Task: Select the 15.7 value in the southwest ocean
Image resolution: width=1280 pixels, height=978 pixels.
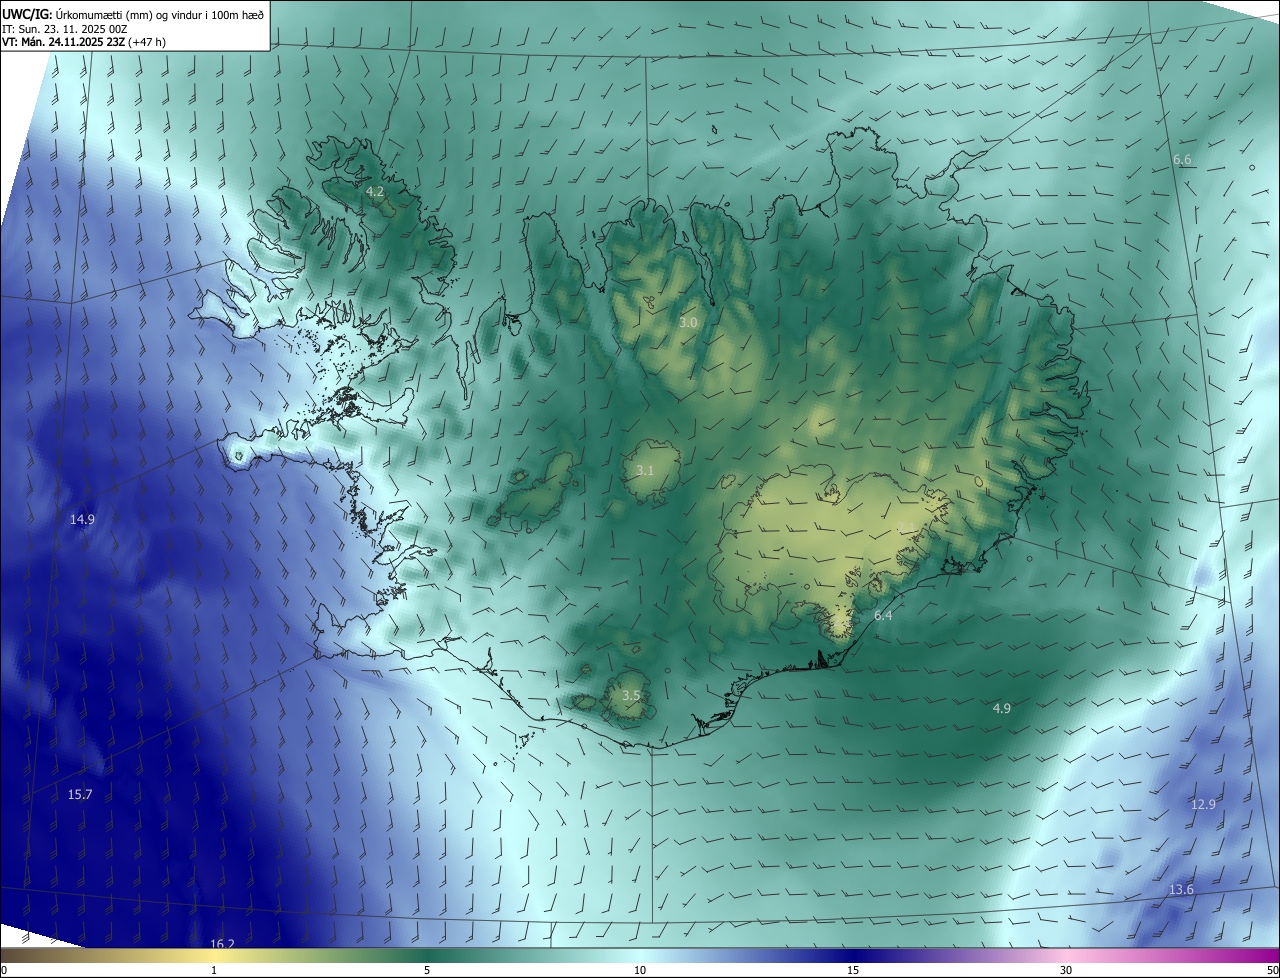Action: [x=80, y=794]
